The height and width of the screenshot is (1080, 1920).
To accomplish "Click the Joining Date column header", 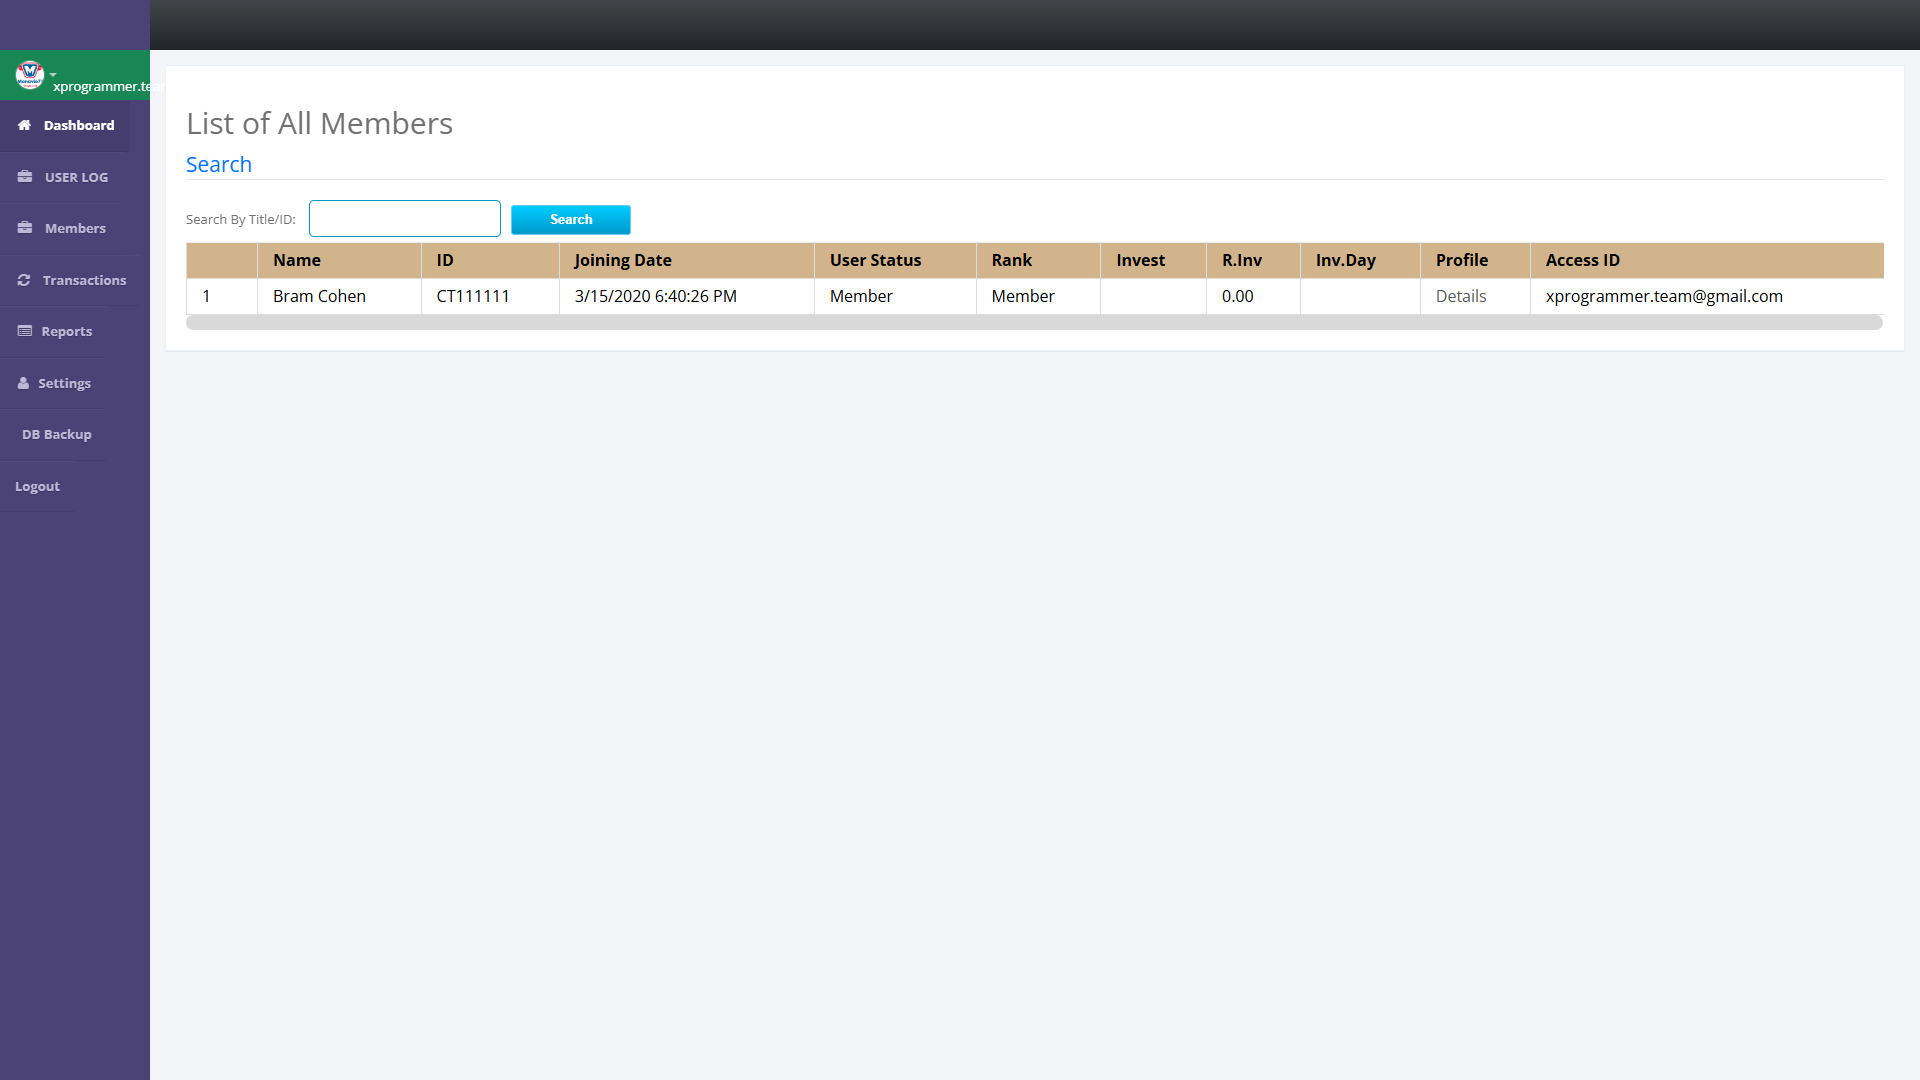I will click(622, 260).
